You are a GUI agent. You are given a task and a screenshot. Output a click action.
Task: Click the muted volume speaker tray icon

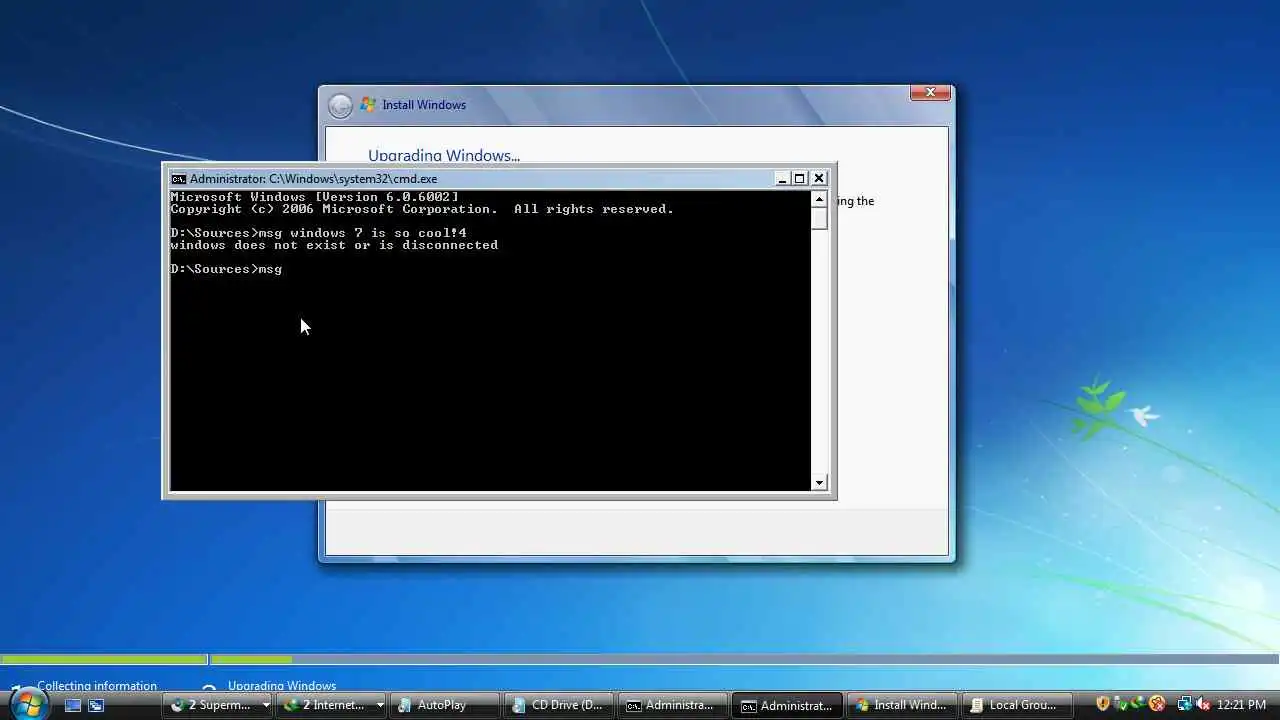(1203, 704)
